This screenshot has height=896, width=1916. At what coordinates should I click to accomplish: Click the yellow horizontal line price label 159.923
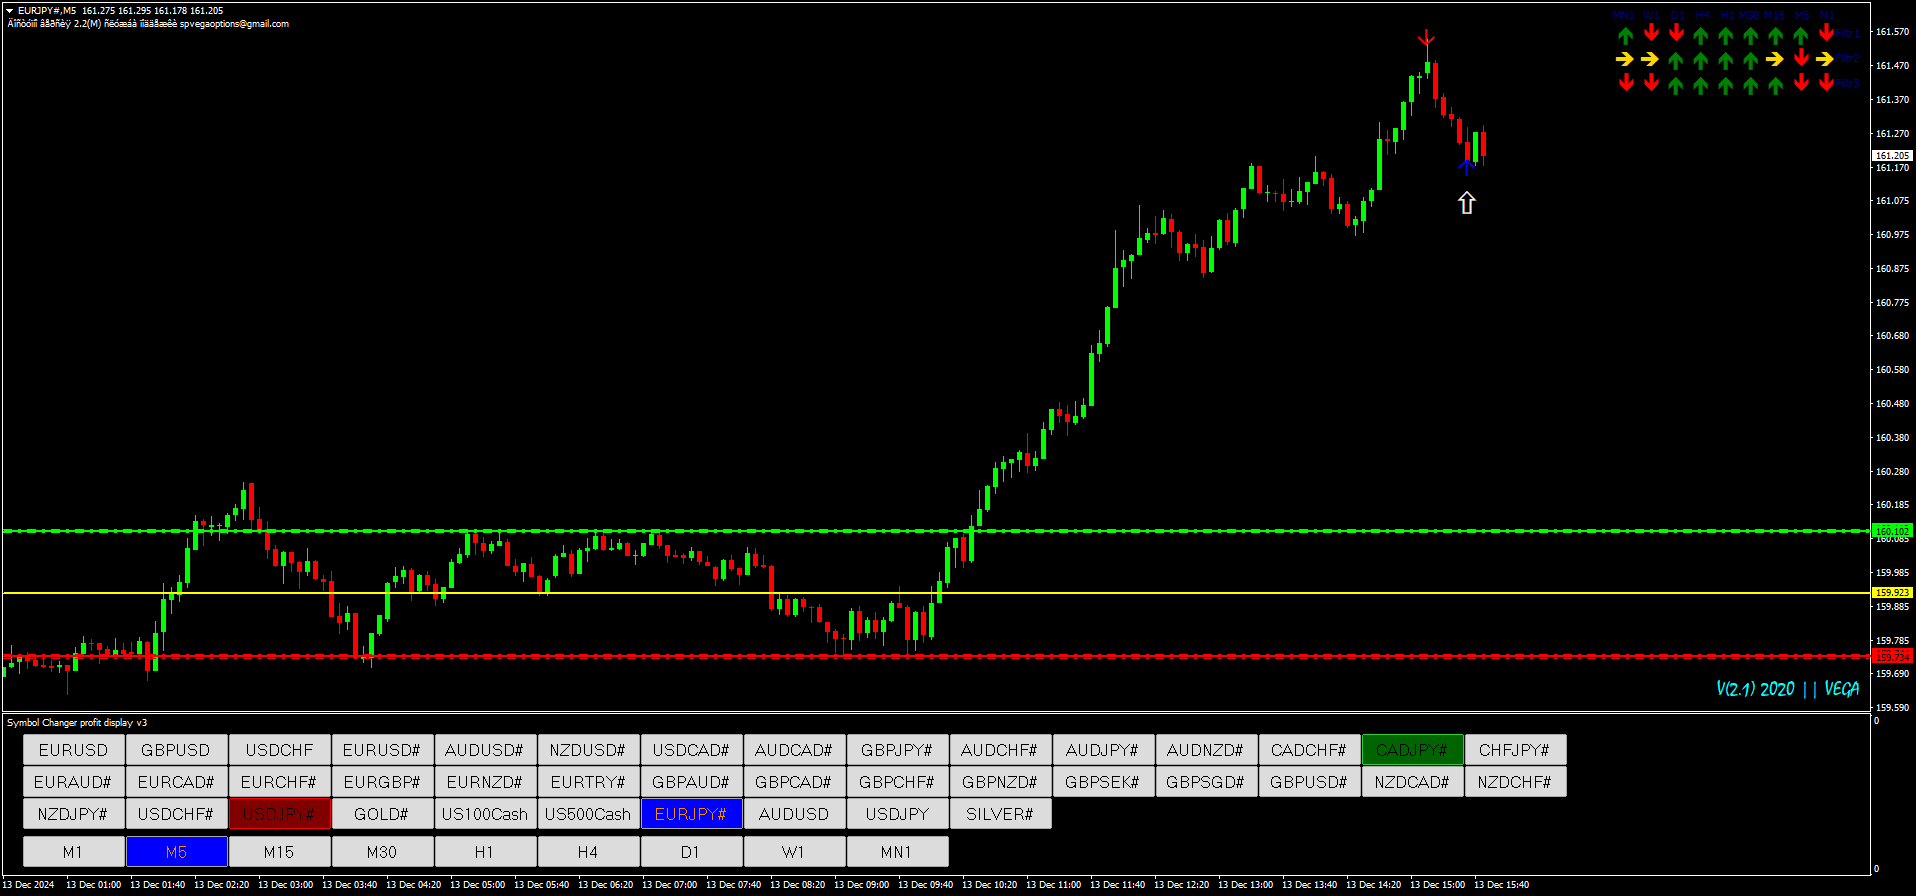1892,593
